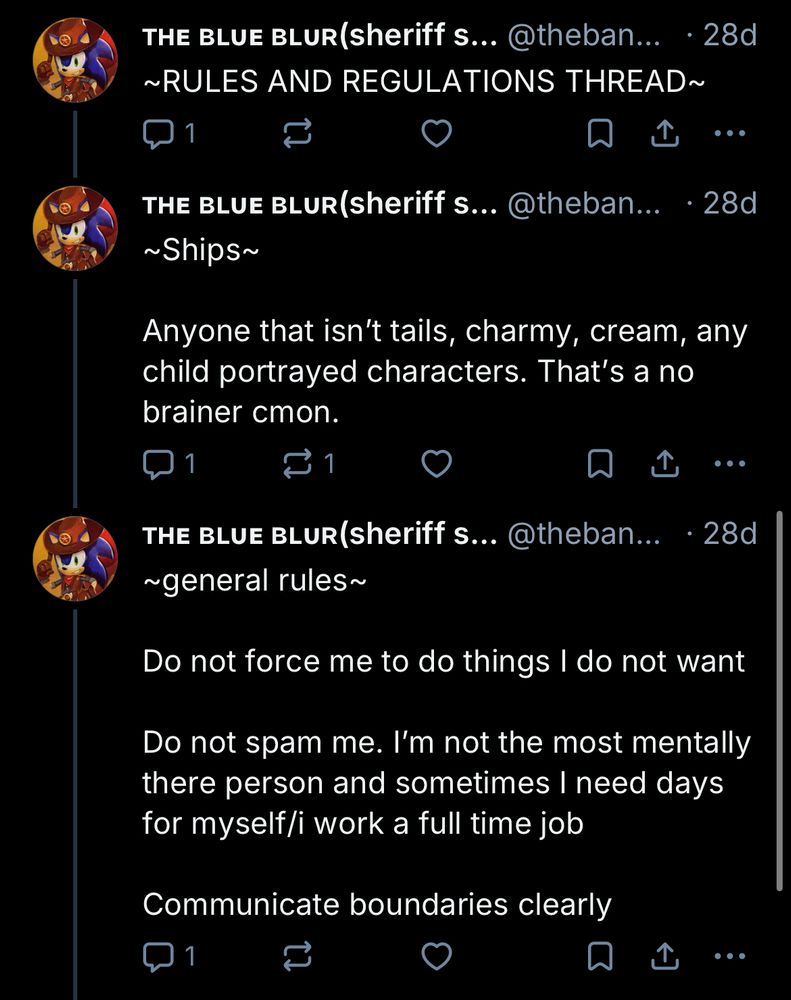Retweet the Ships tweet
Screen dimensions: 791x1000
click(x=297, y=463)
